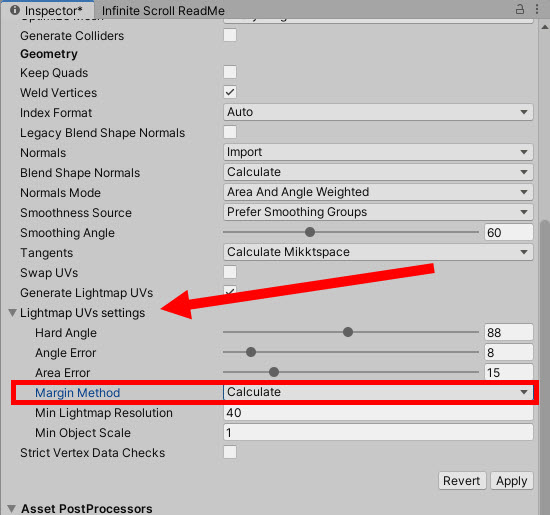Viewport: 550px width, 515px height.
Task: Enable Strict Vertex Data Checks checkbox
Action: coord(230,452)
